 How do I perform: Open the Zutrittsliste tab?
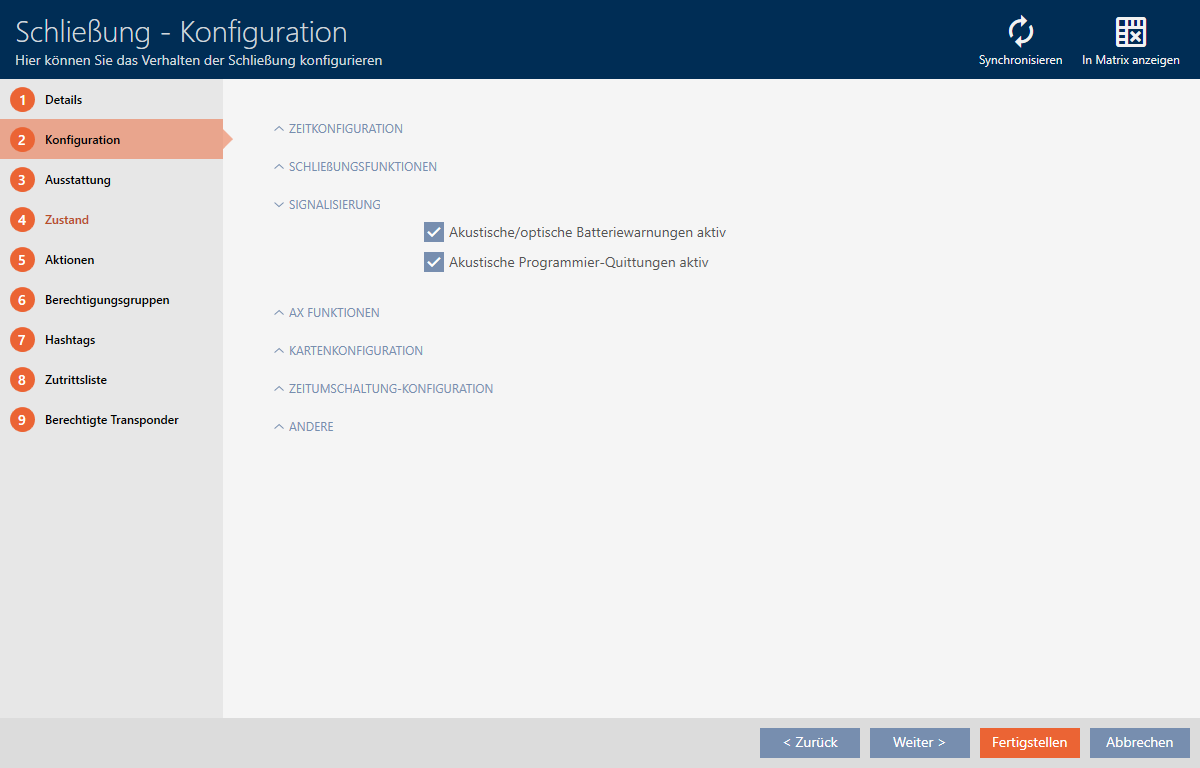(76, 380)
